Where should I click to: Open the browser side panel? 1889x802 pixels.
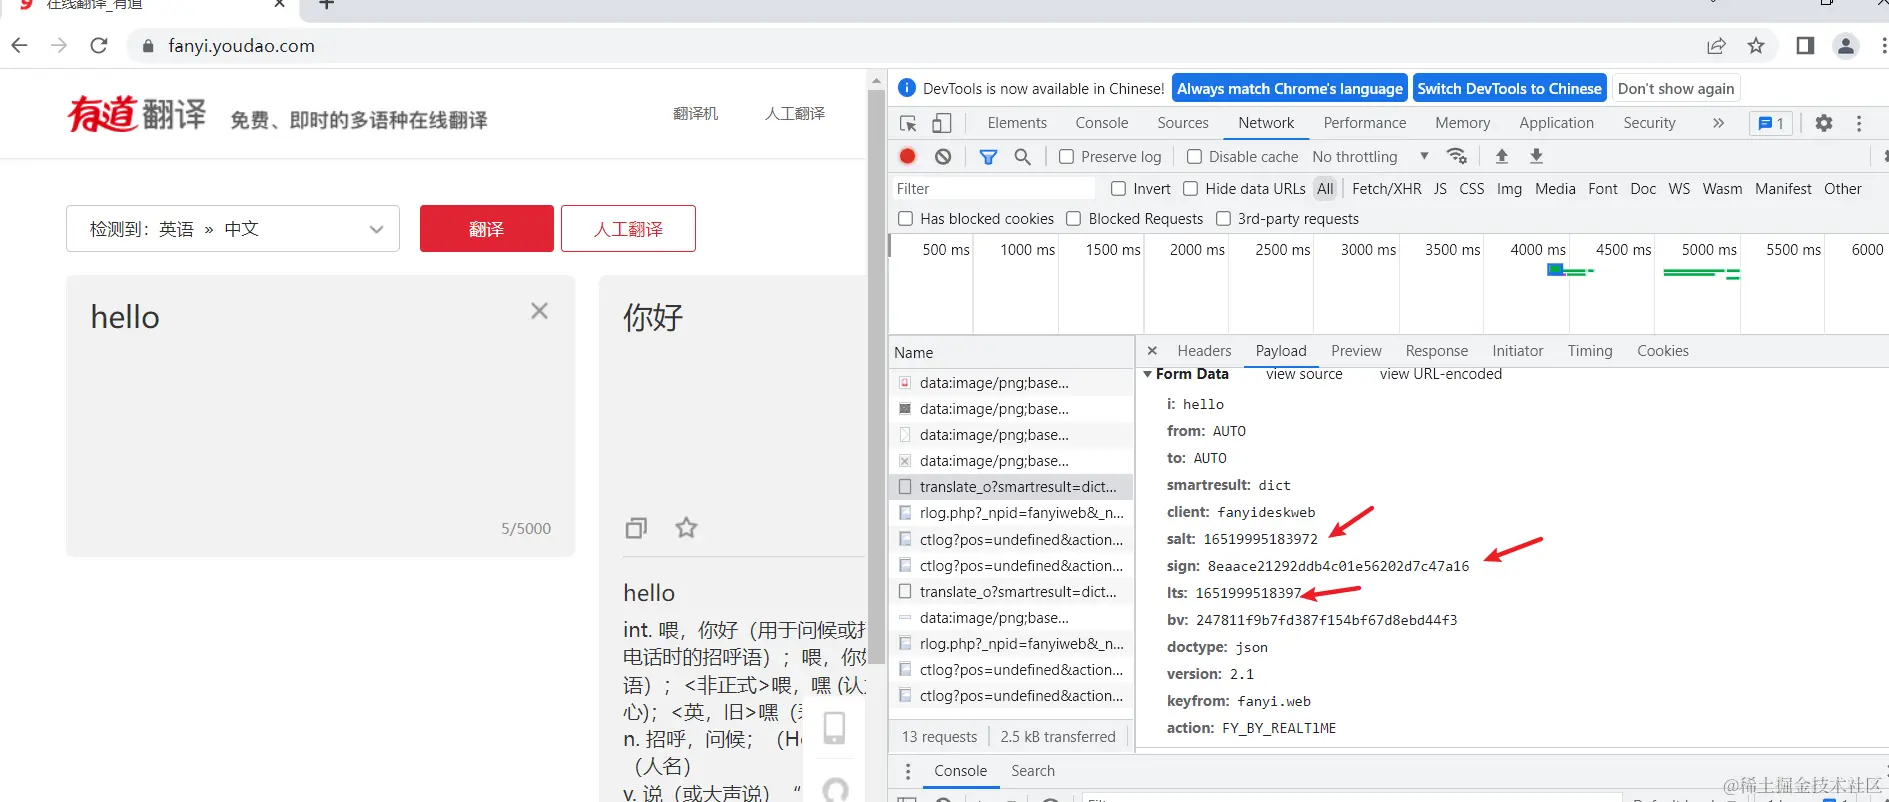[x=1805, y=45]
